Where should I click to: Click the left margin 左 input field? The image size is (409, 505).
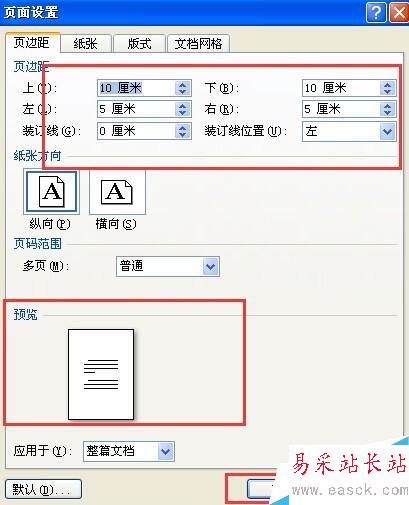(x=136, y=109)
